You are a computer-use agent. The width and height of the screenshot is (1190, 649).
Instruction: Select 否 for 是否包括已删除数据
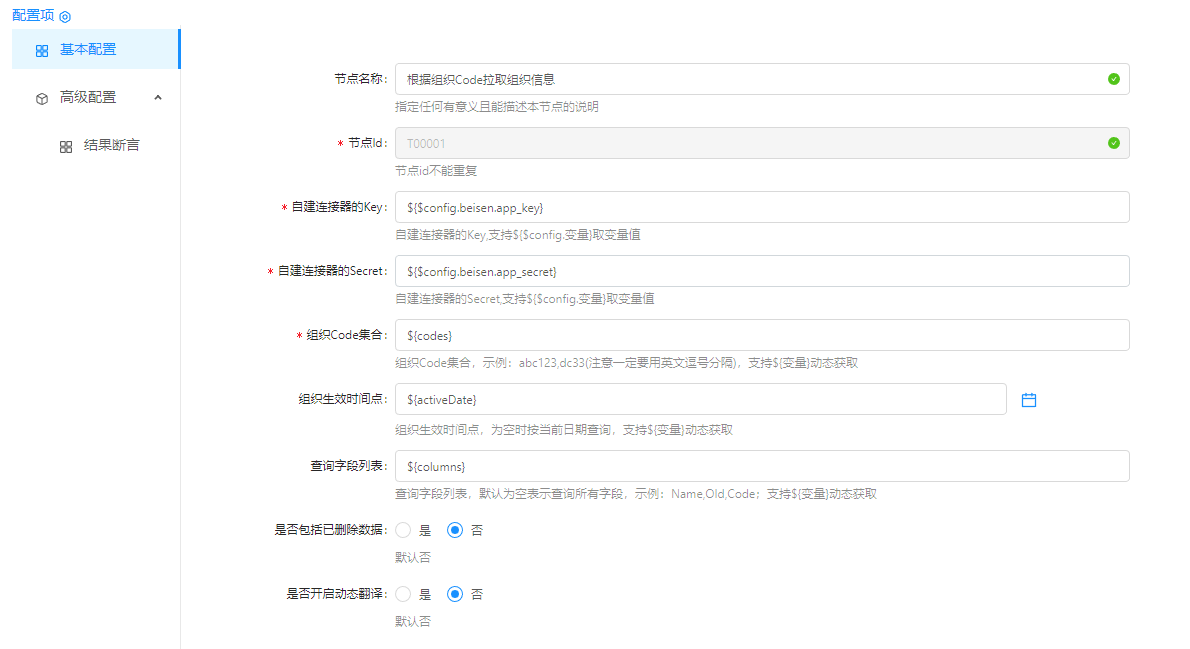455,530
